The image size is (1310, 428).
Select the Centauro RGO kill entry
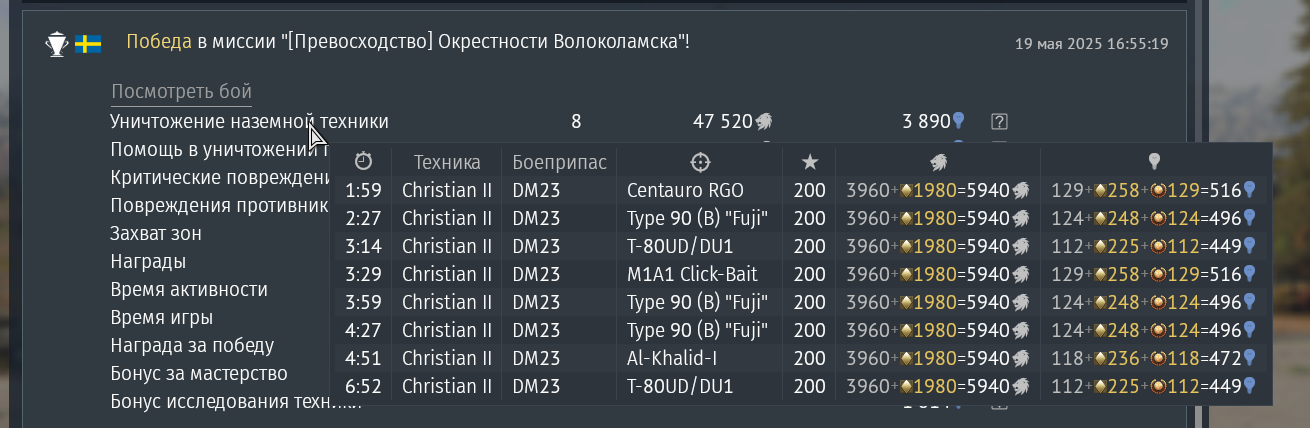[x=685, y=190]
